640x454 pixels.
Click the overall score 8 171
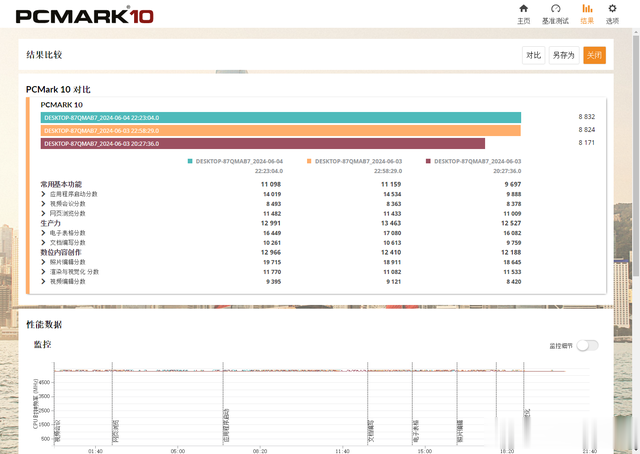587,143
